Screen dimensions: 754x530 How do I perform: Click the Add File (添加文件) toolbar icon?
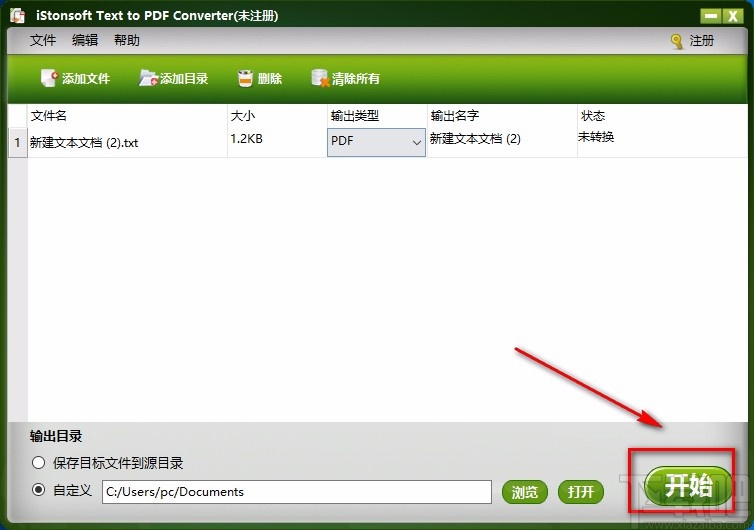[x=49, y=78]
